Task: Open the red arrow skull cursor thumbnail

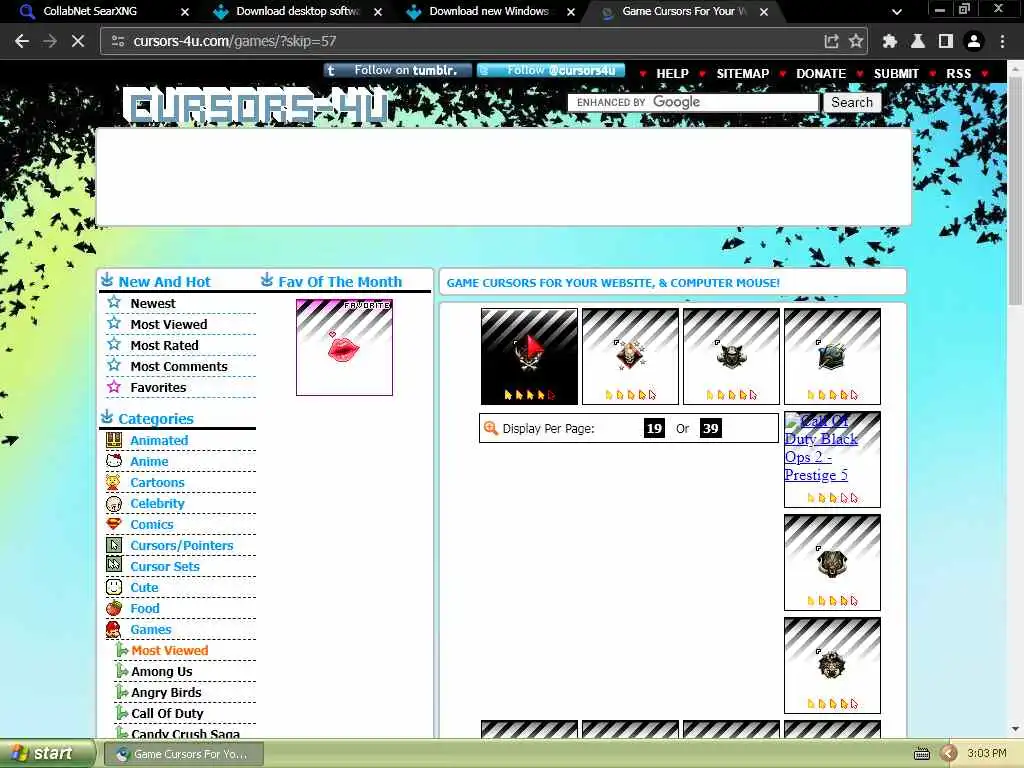Action: (529, 357)
